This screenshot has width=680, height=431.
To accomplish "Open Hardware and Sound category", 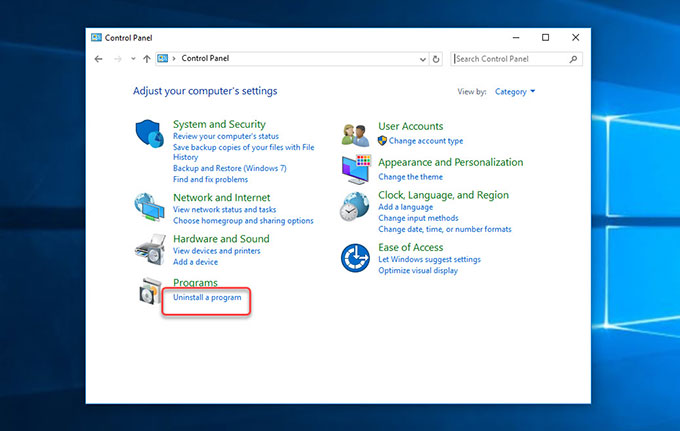I will pos(221,239).
